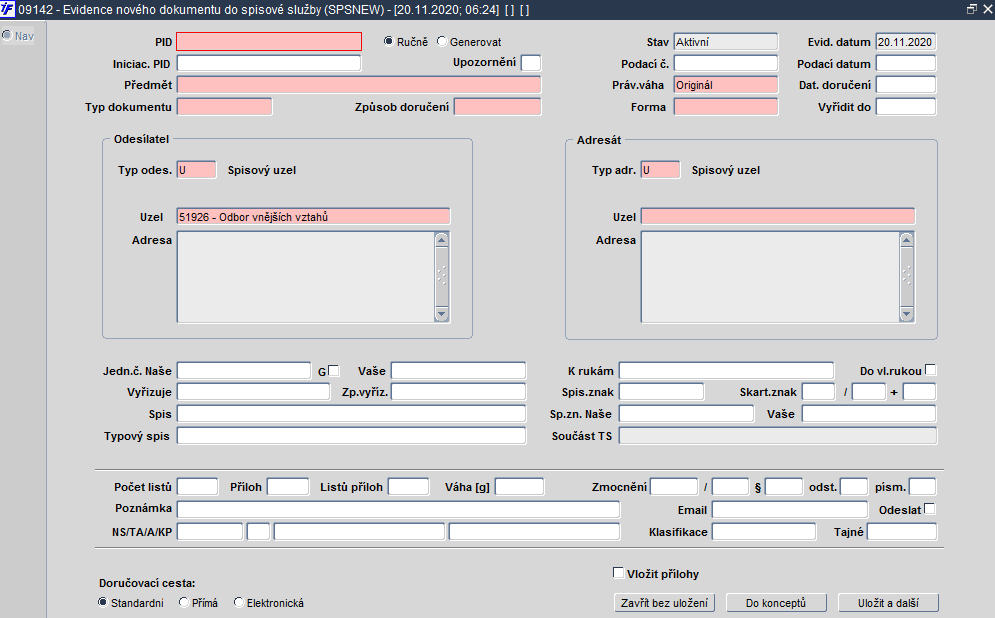Close the SPSNEW document window
Screen dimensions: 995x618
point(986,8)
